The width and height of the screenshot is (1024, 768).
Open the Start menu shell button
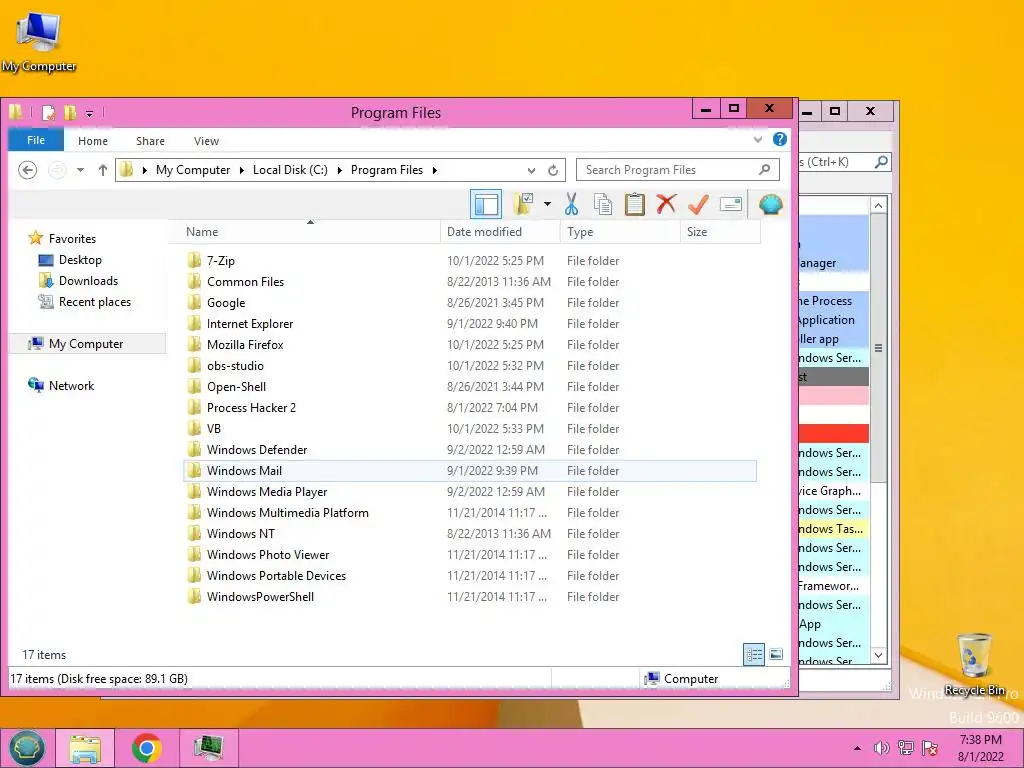(x=27, y=748)
